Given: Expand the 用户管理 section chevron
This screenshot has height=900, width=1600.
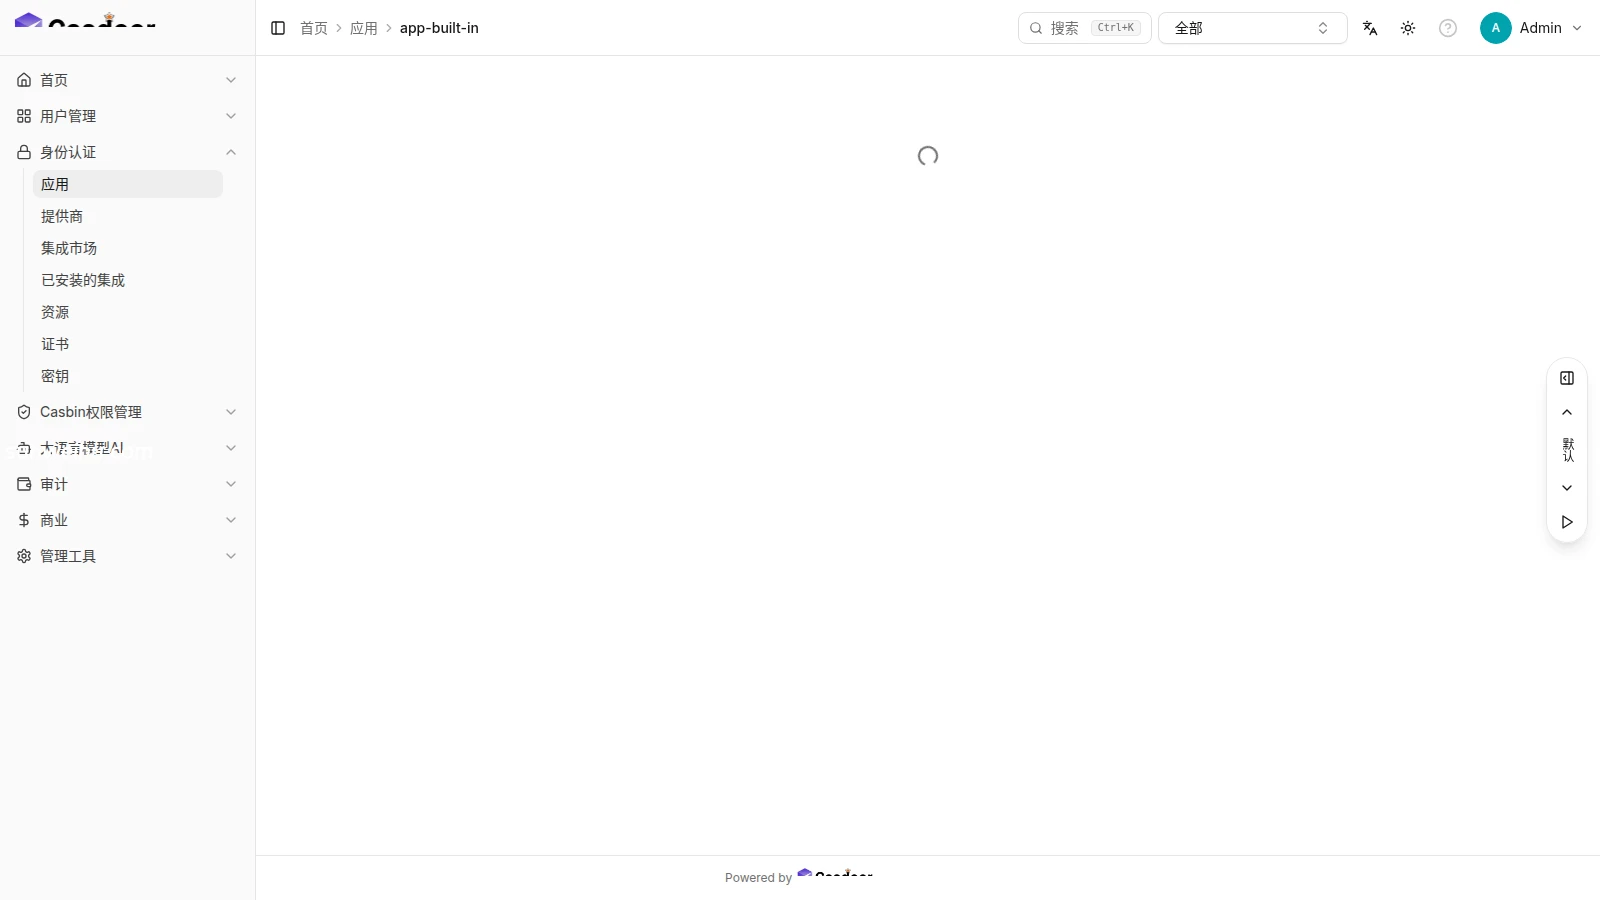Looking at the screenshot, I should (231, 116).
